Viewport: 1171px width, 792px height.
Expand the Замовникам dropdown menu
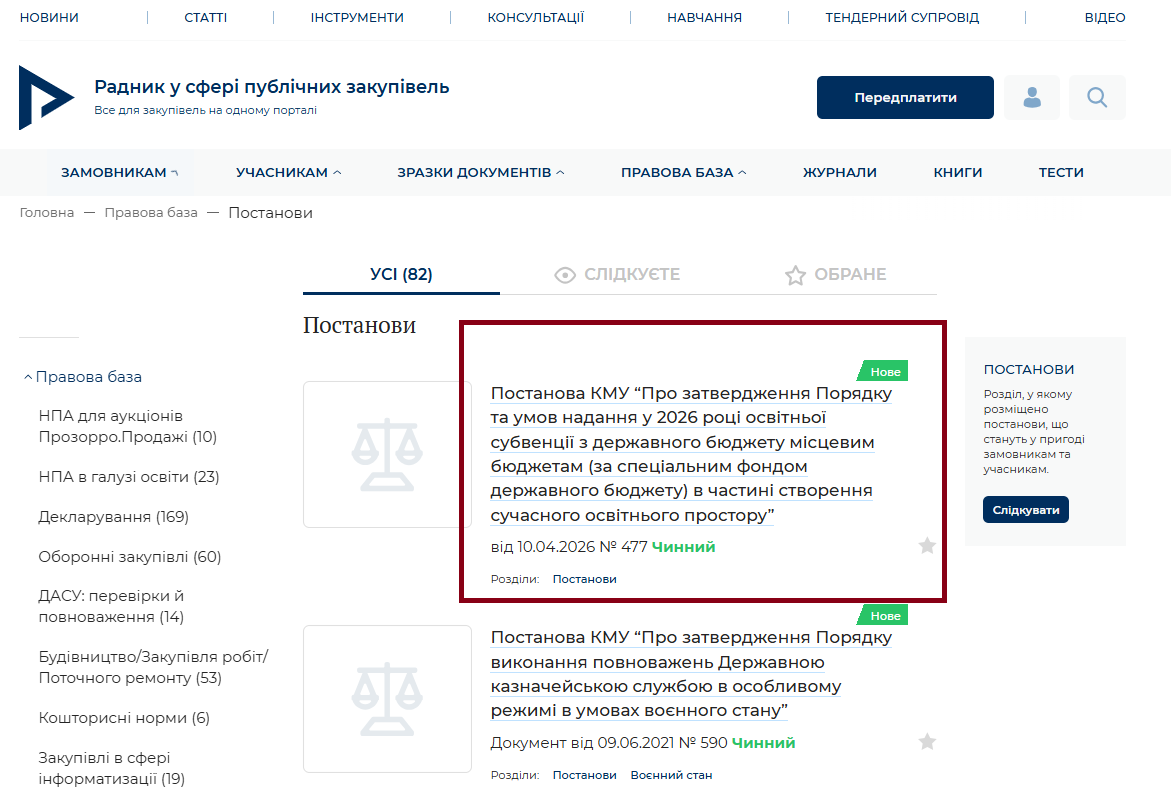tap(119, 173)
